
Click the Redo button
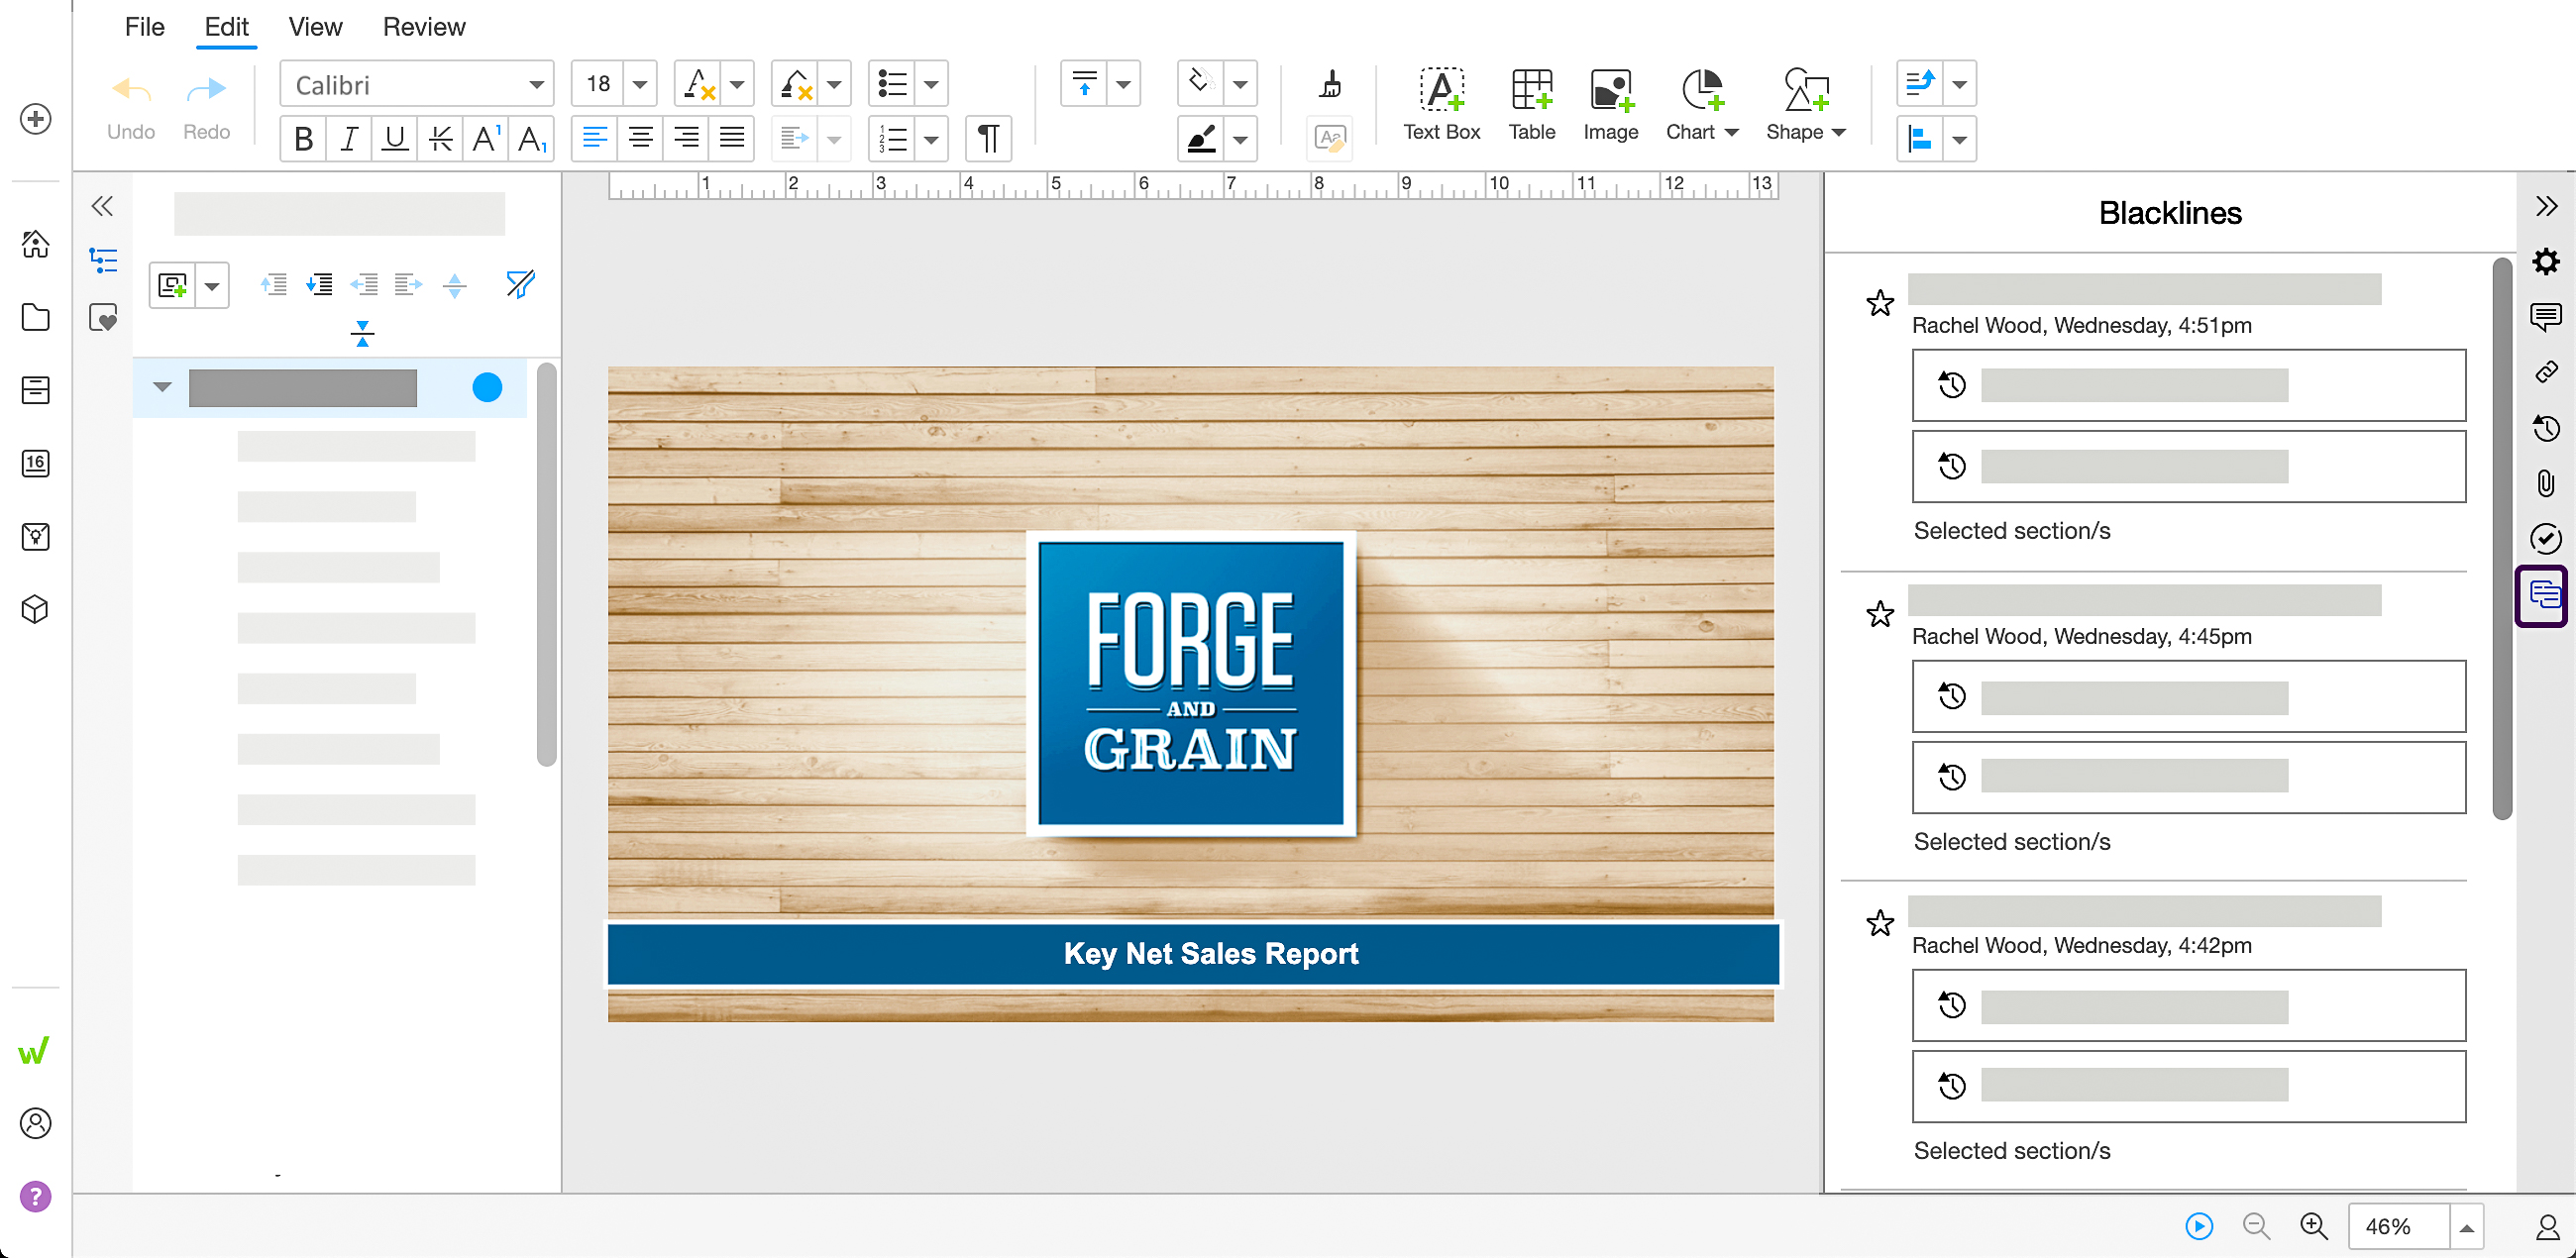click(x=205, y=103)
